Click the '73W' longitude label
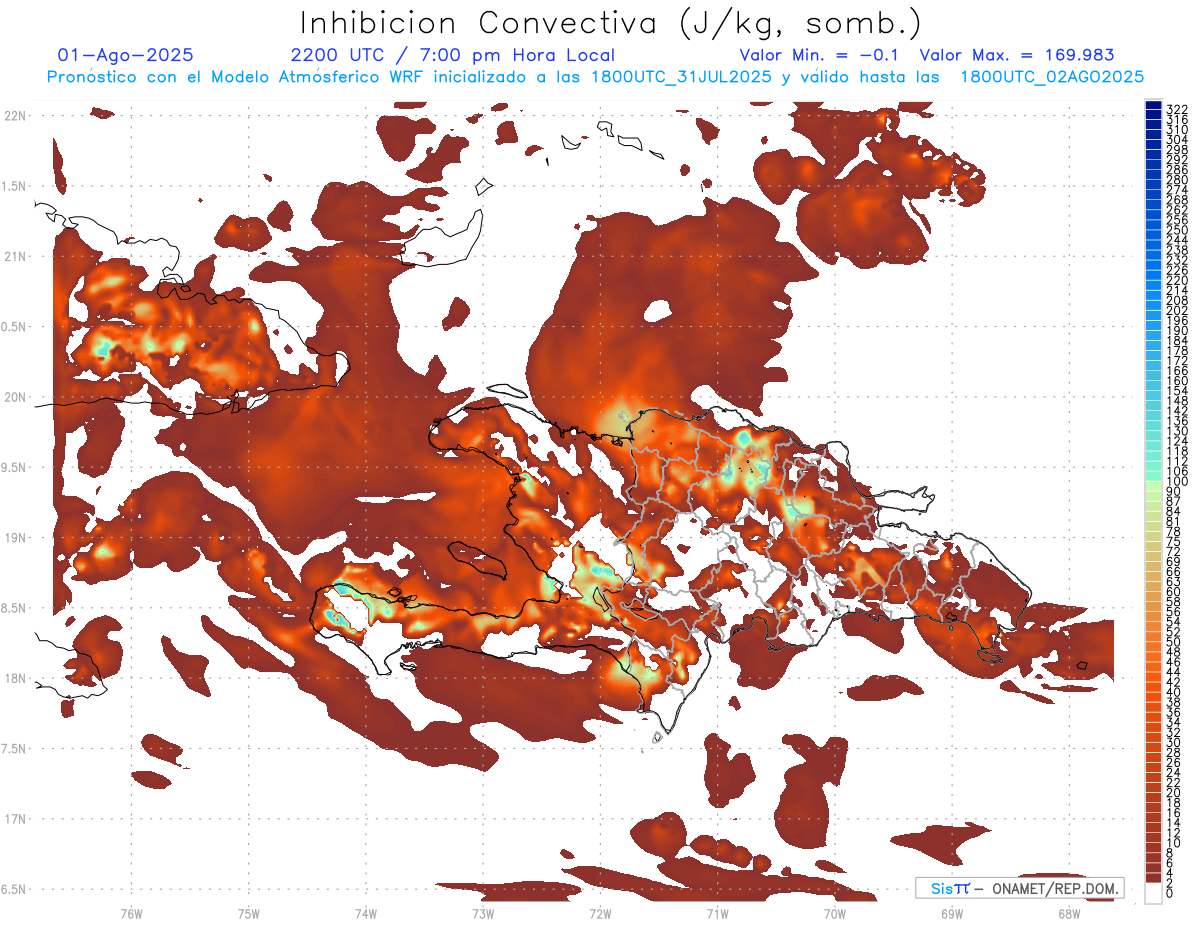This screenshot has width=1200, height=927. click(483, 912)
